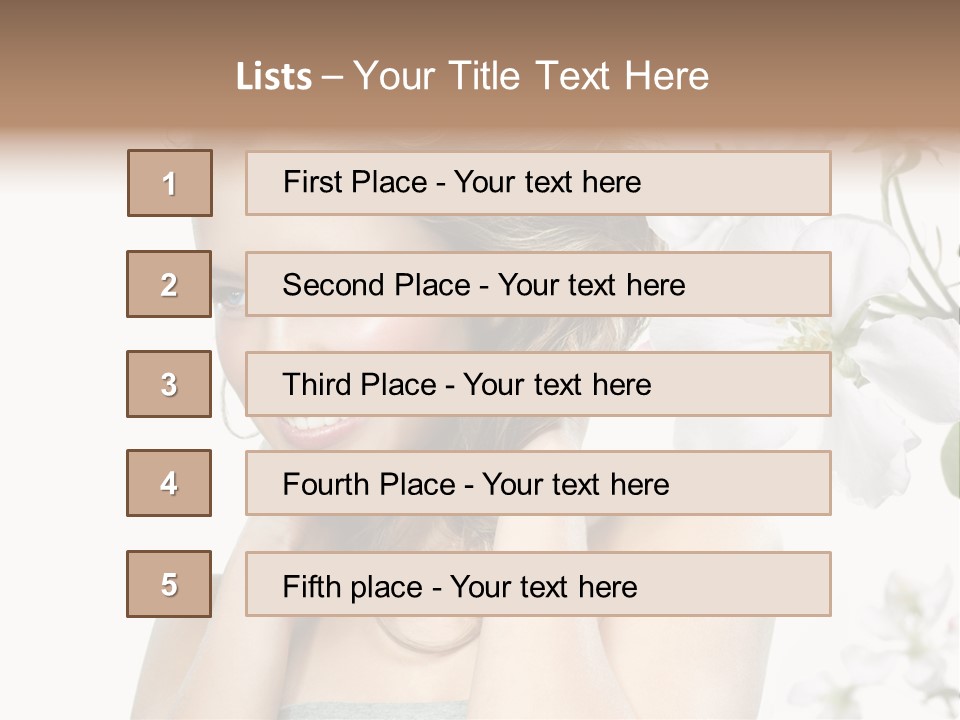The width and height of the screenshot is (960, 720).
Task: Click the First Place text bar
Action: click(x=538, y=183)
